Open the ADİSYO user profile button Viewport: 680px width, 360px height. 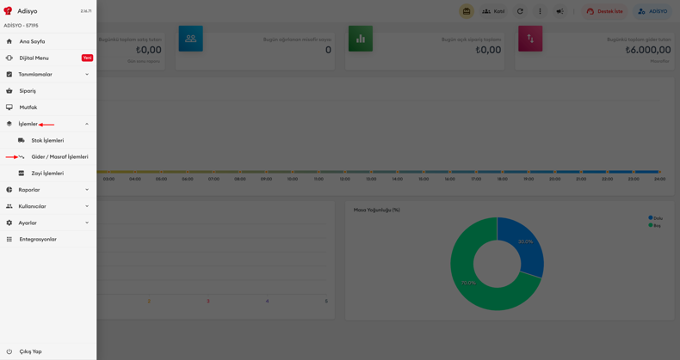click(x=653, y=11)
